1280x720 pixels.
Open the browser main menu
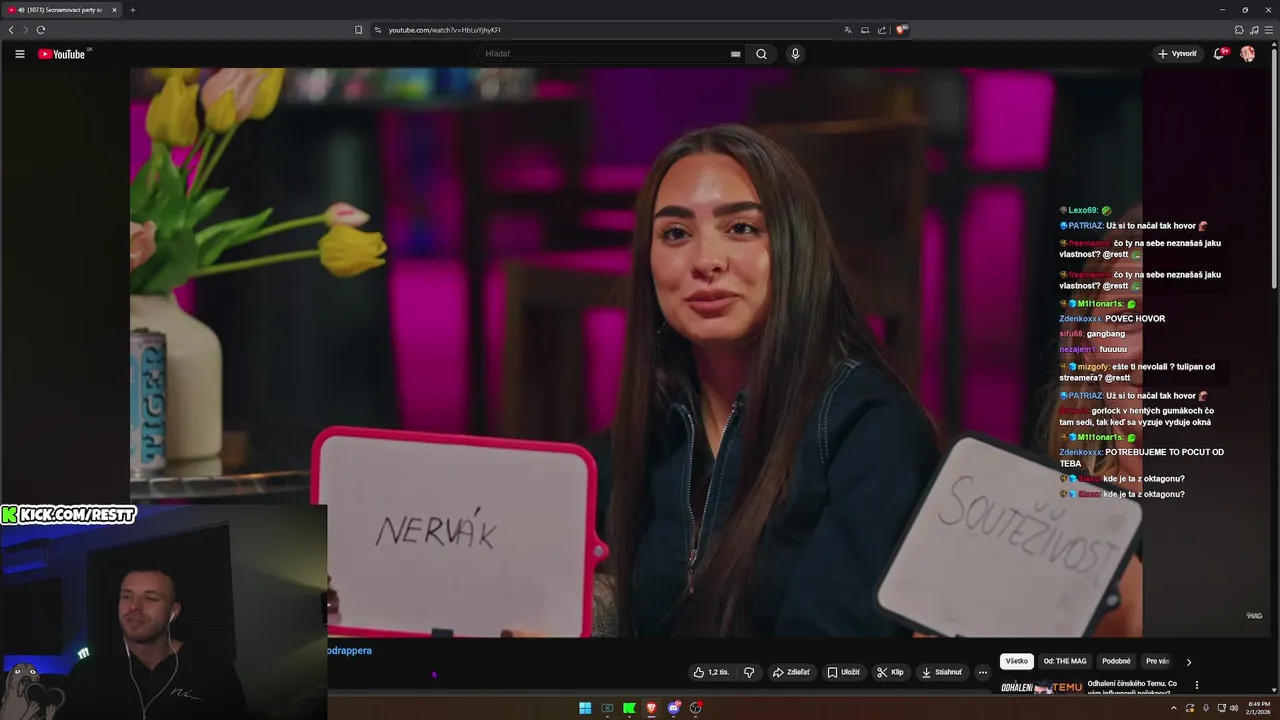[1269, 30]
